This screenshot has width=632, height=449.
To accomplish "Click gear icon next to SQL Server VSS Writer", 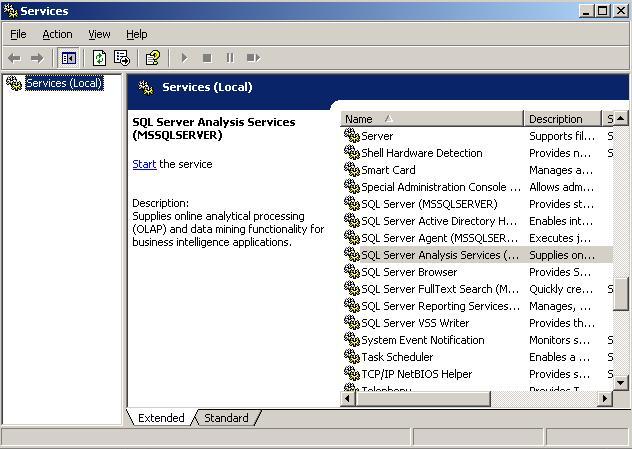I will coord(351,322).
